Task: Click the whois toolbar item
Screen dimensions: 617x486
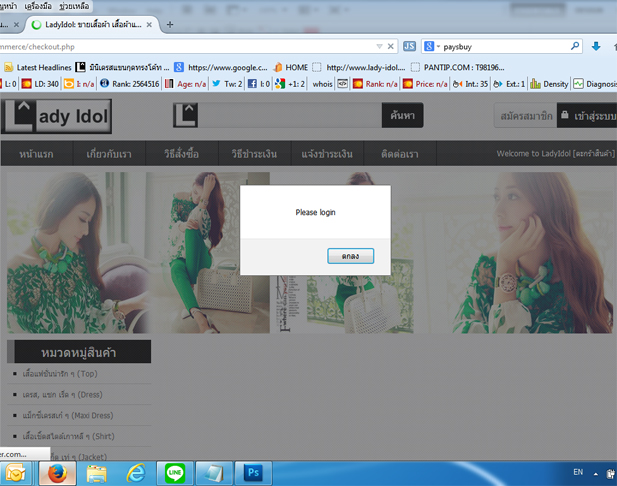Action: pyautogui.click(x=322, y=84)
